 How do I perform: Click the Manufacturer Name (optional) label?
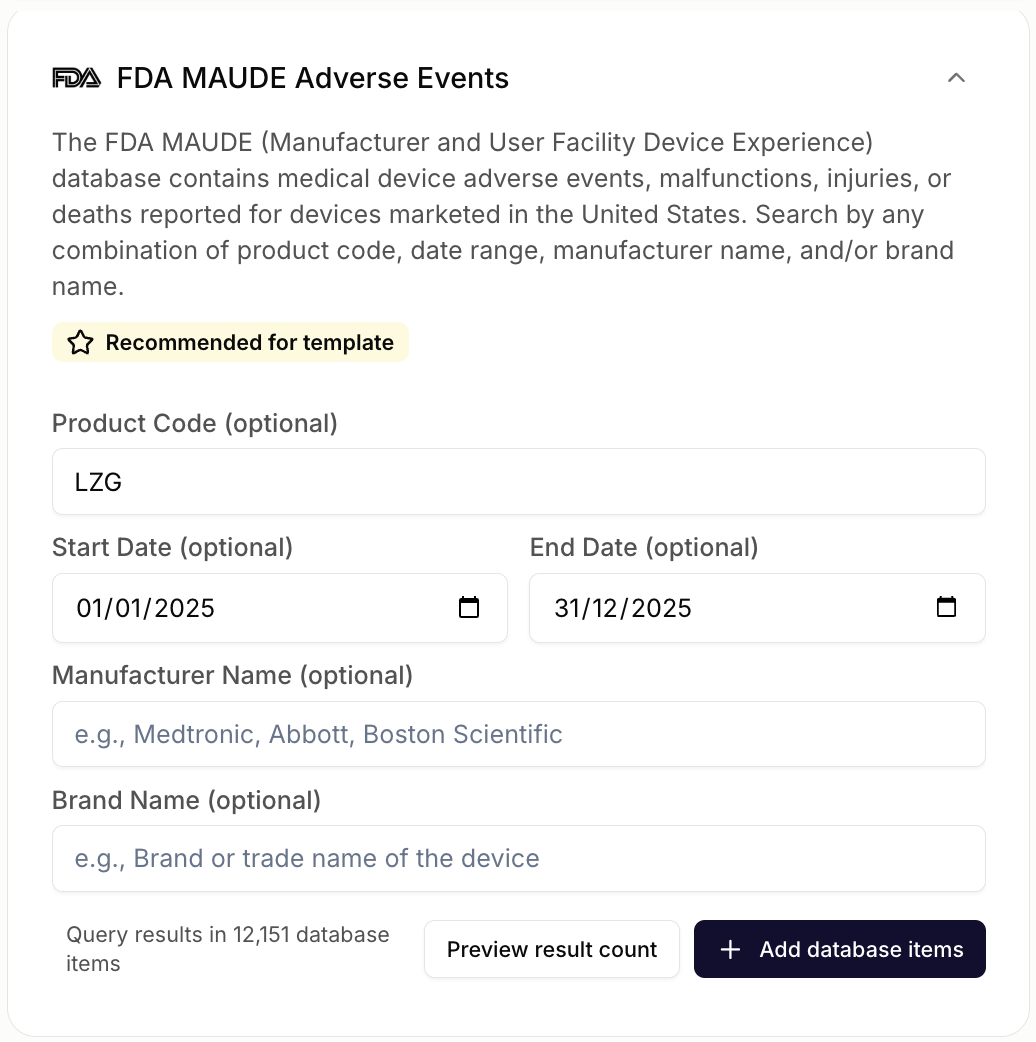[x=232, y=675]
